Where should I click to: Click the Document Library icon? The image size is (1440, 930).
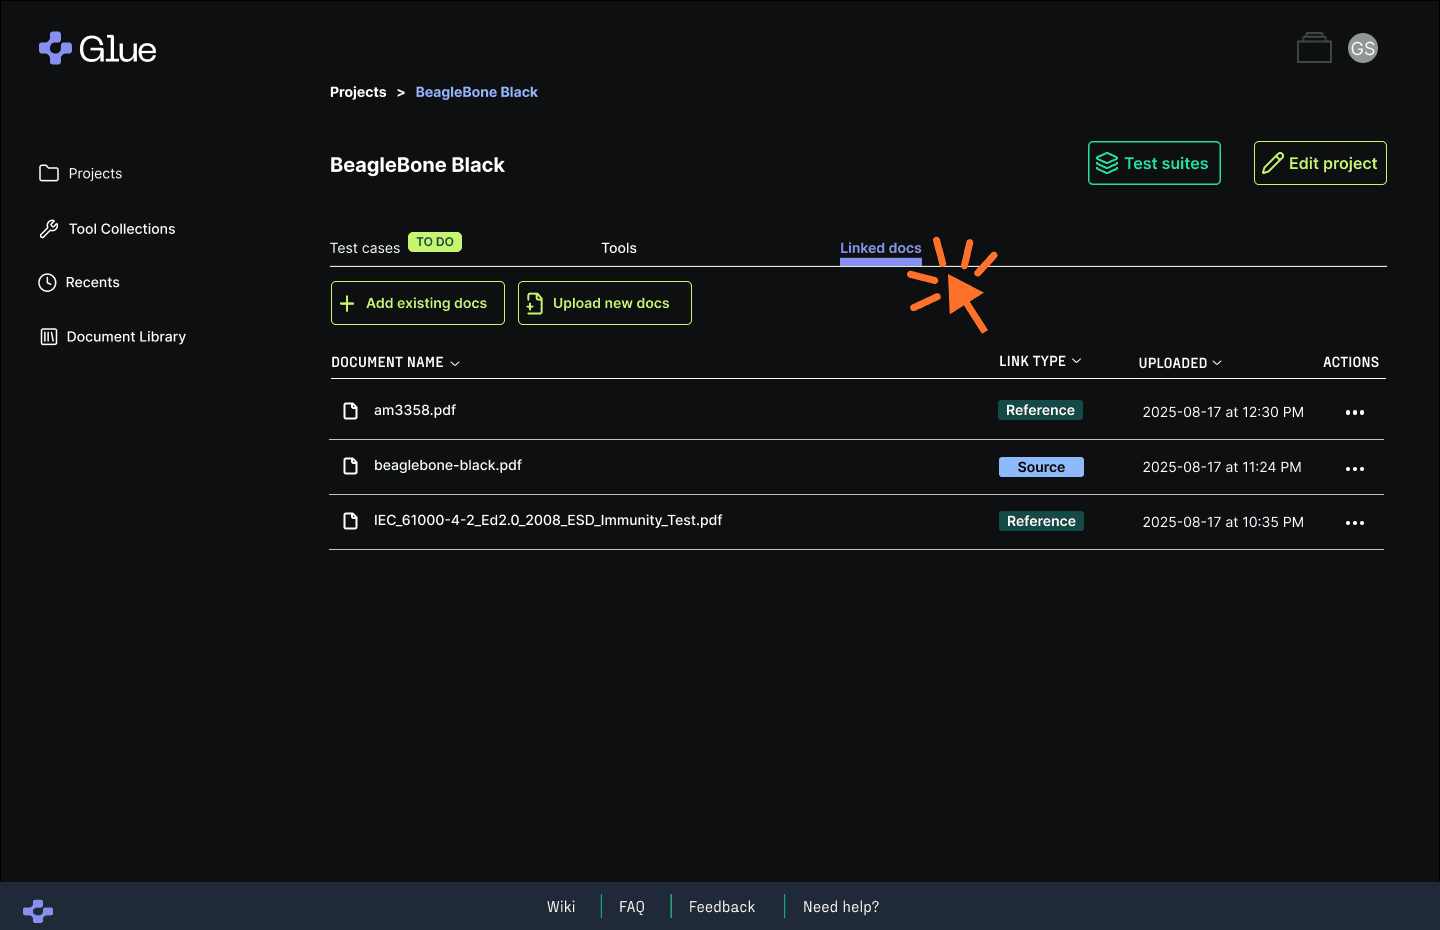click(48, 337)
